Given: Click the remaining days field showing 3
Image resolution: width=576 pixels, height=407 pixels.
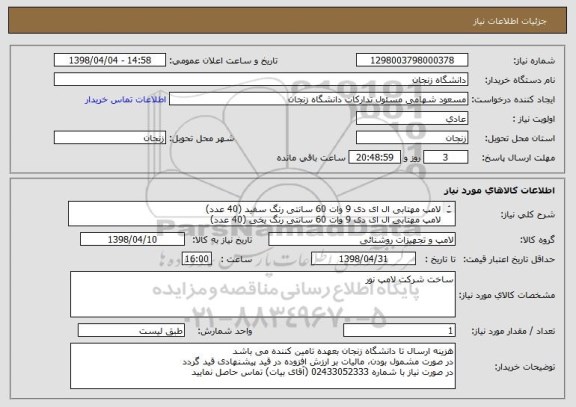Looking at the screenshot, I should [x=446, y=157].
